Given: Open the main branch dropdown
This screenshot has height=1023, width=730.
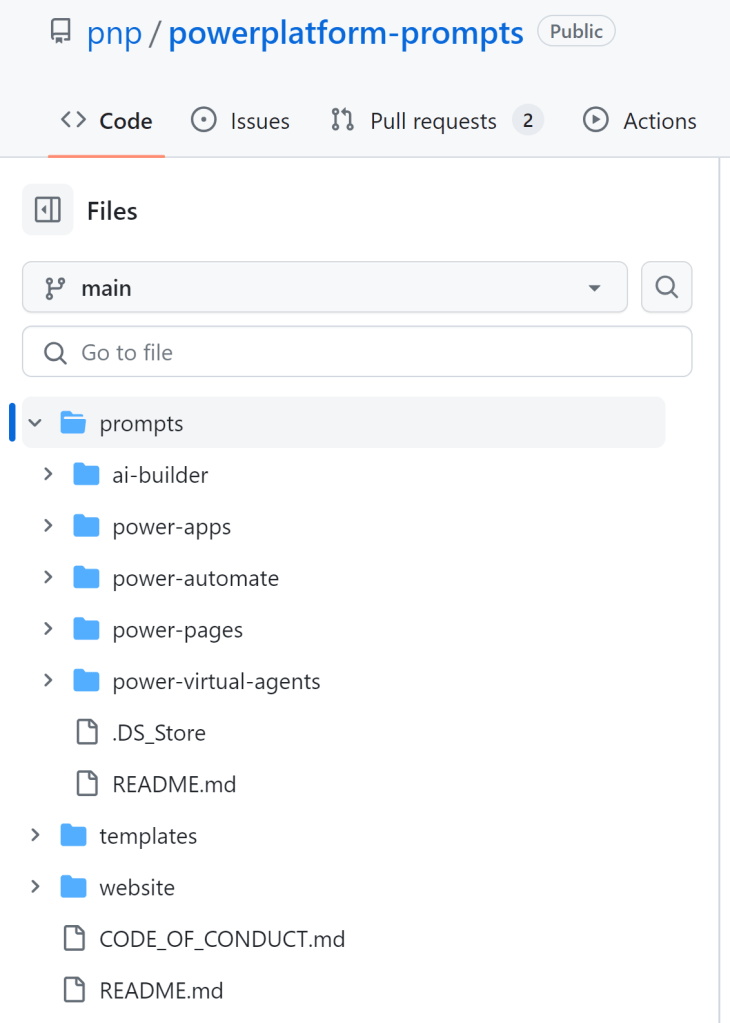Looking at the screenshot, I should click(x=325, y=288).
